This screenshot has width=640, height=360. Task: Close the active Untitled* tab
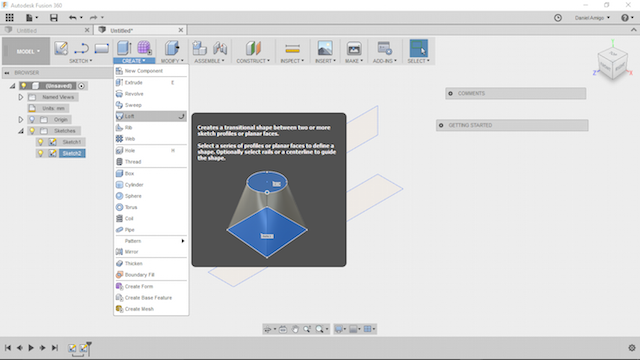181,30
